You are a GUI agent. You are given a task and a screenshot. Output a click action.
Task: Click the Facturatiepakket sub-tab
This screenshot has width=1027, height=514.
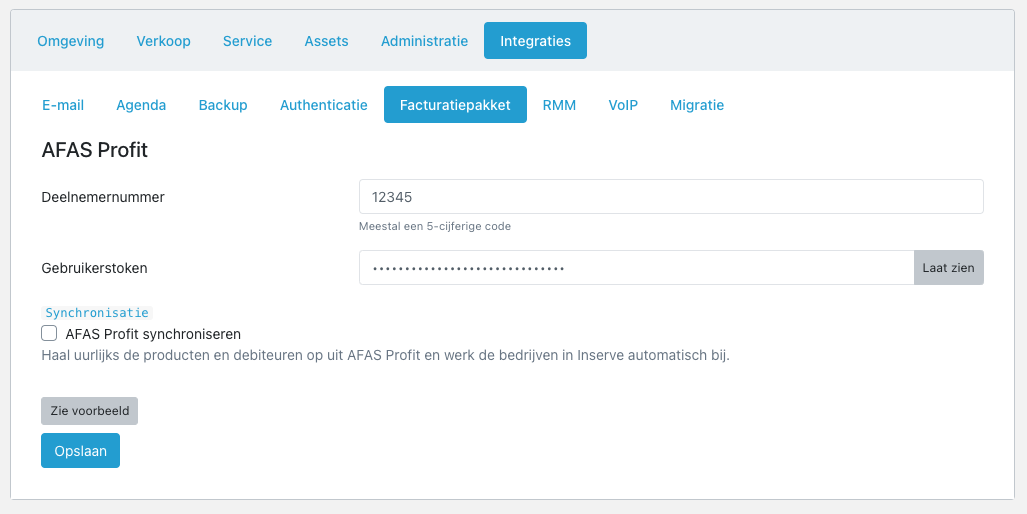pos(455,105)
